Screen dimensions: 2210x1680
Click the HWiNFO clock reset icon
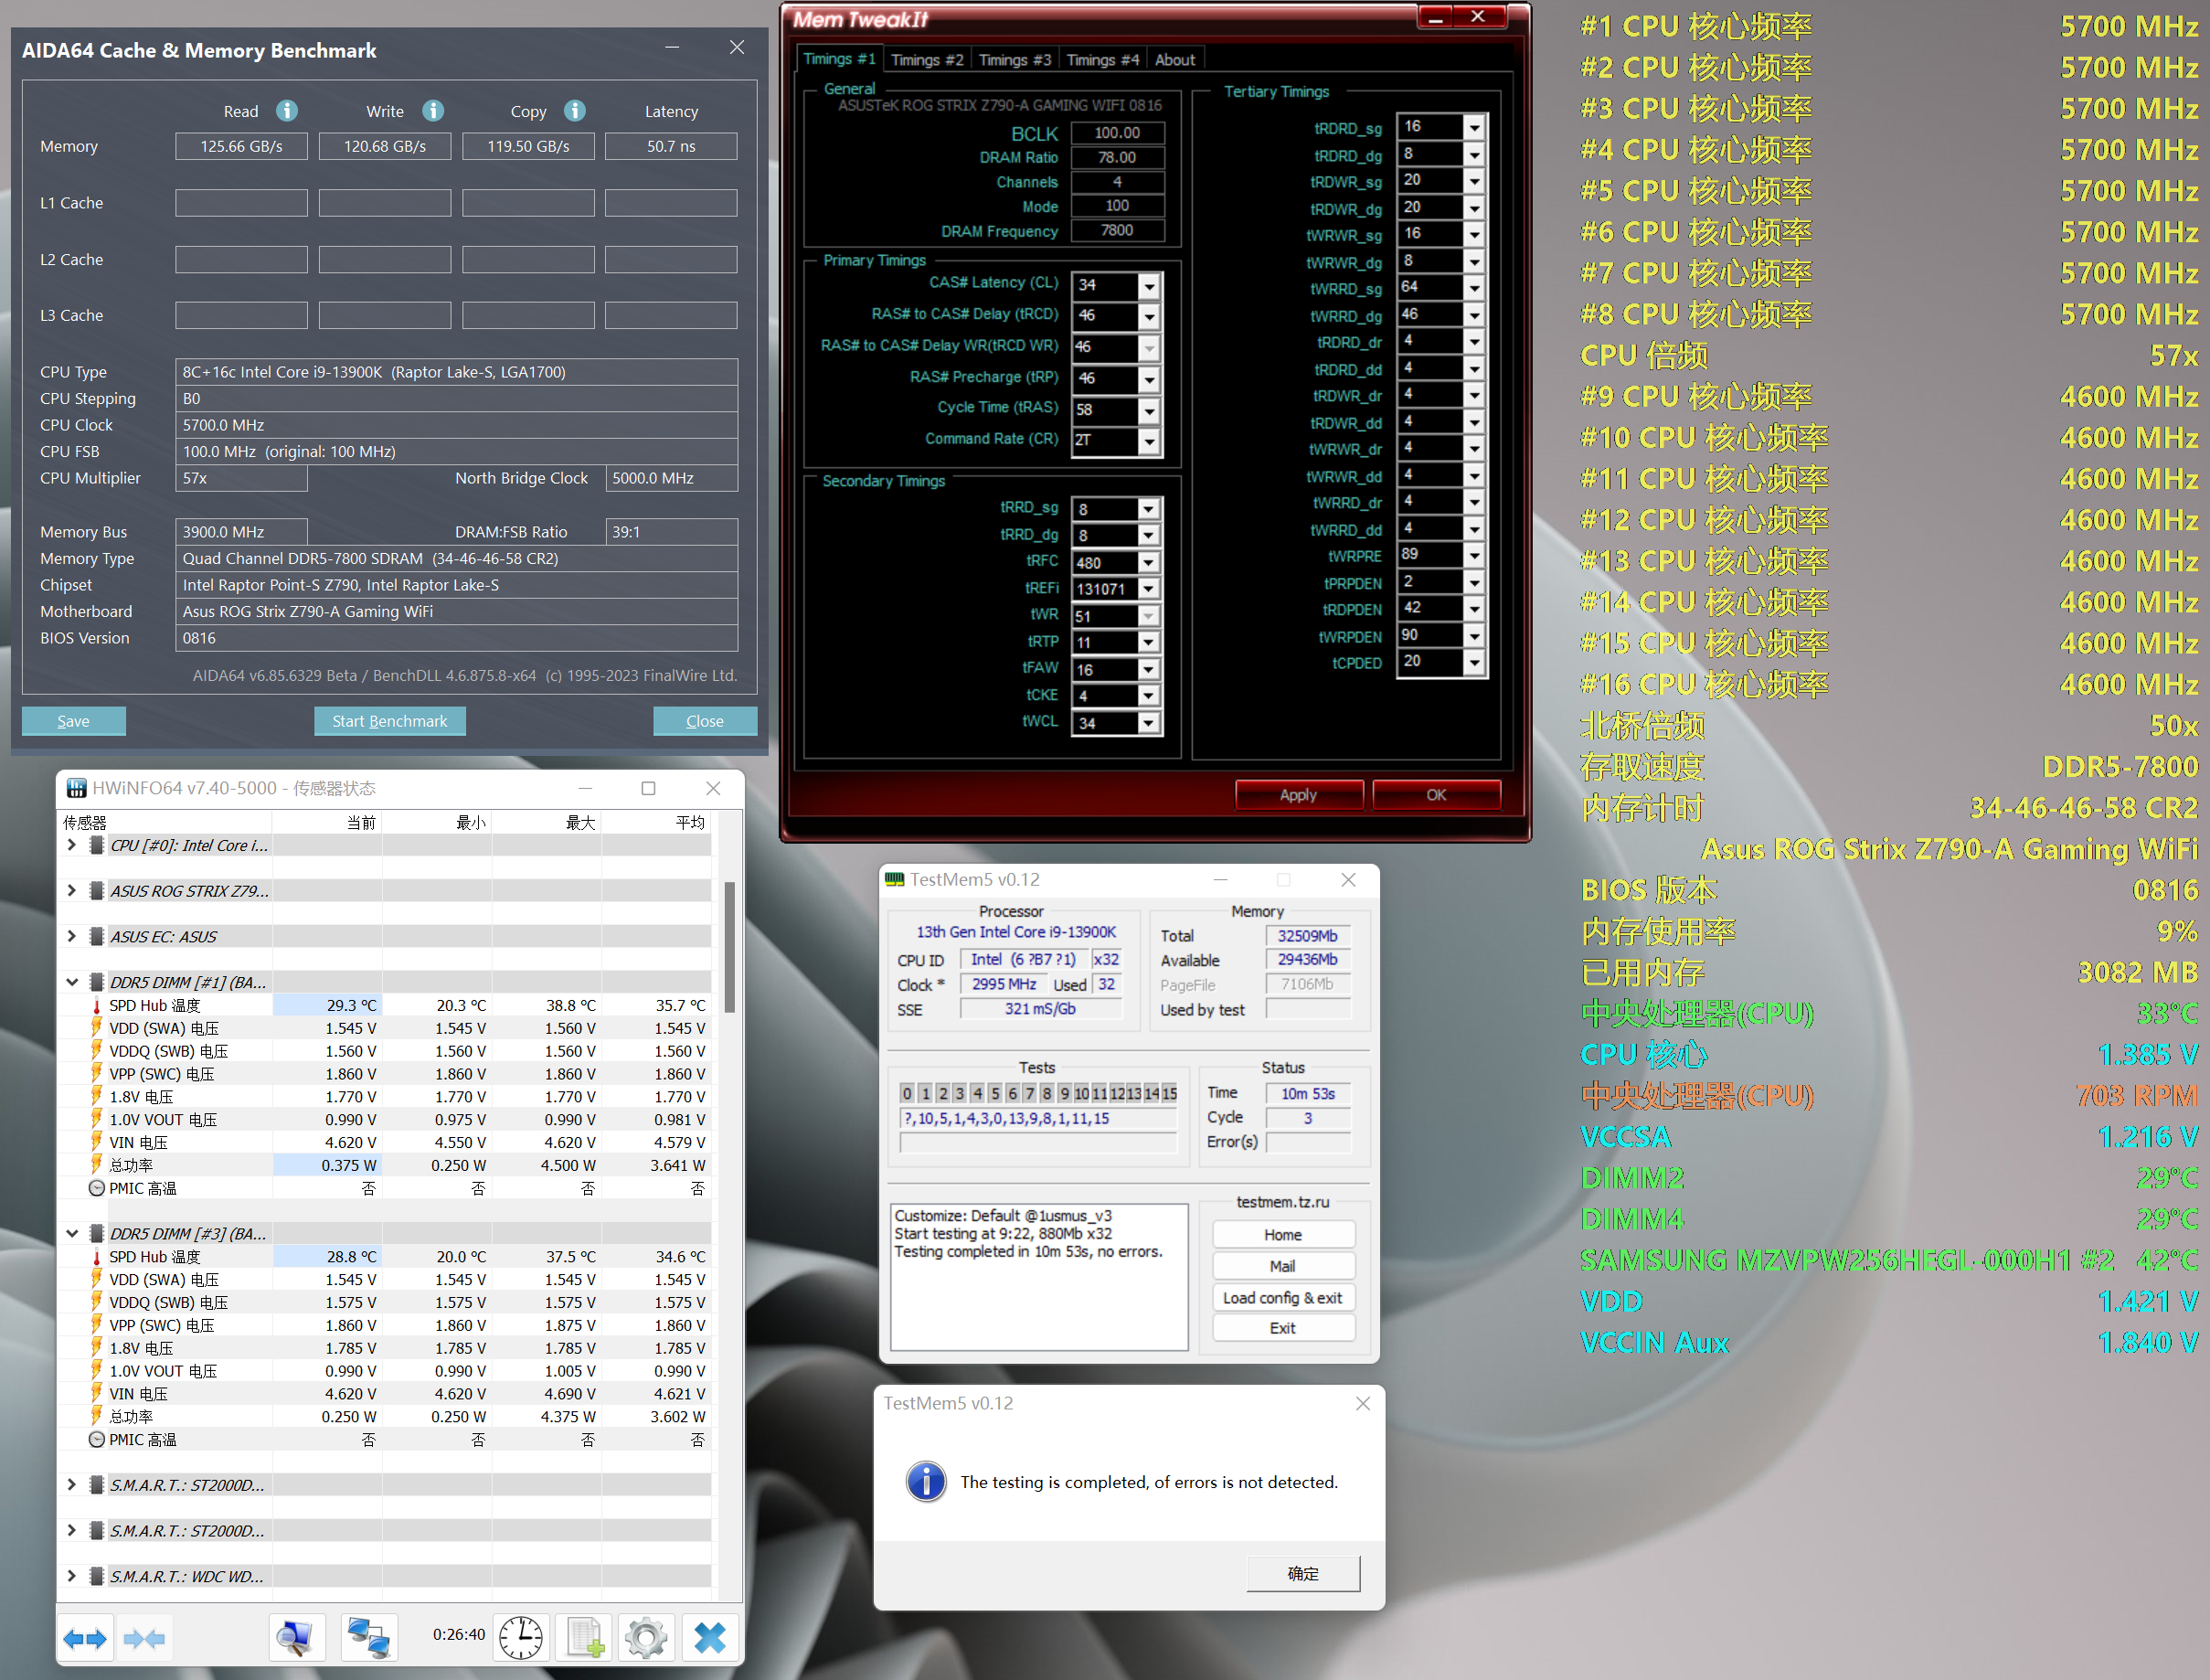(521, 1638)
